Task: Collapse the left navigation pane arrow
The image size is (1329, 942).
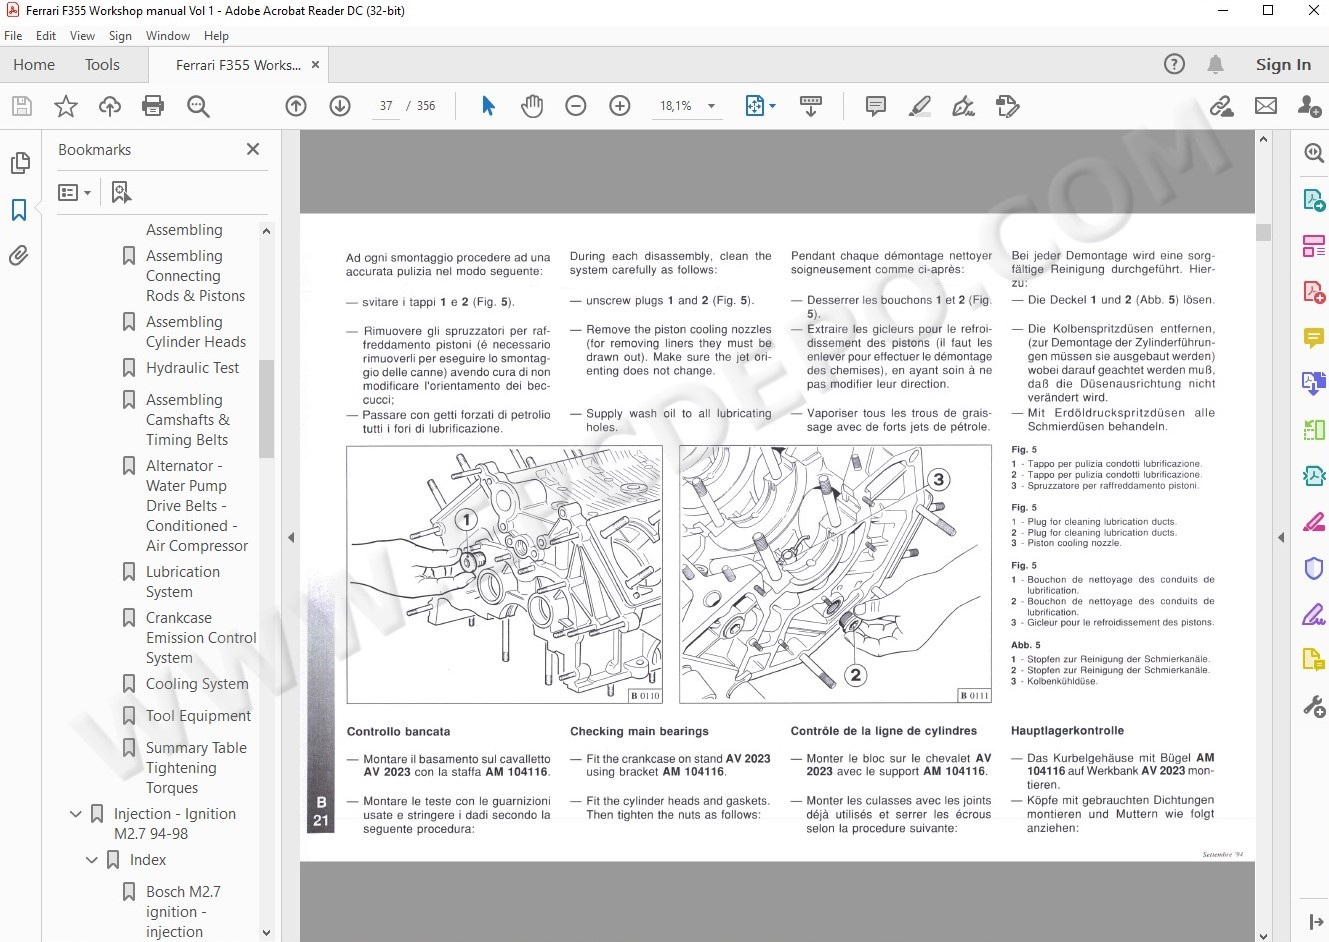Action: coord(291,538)
